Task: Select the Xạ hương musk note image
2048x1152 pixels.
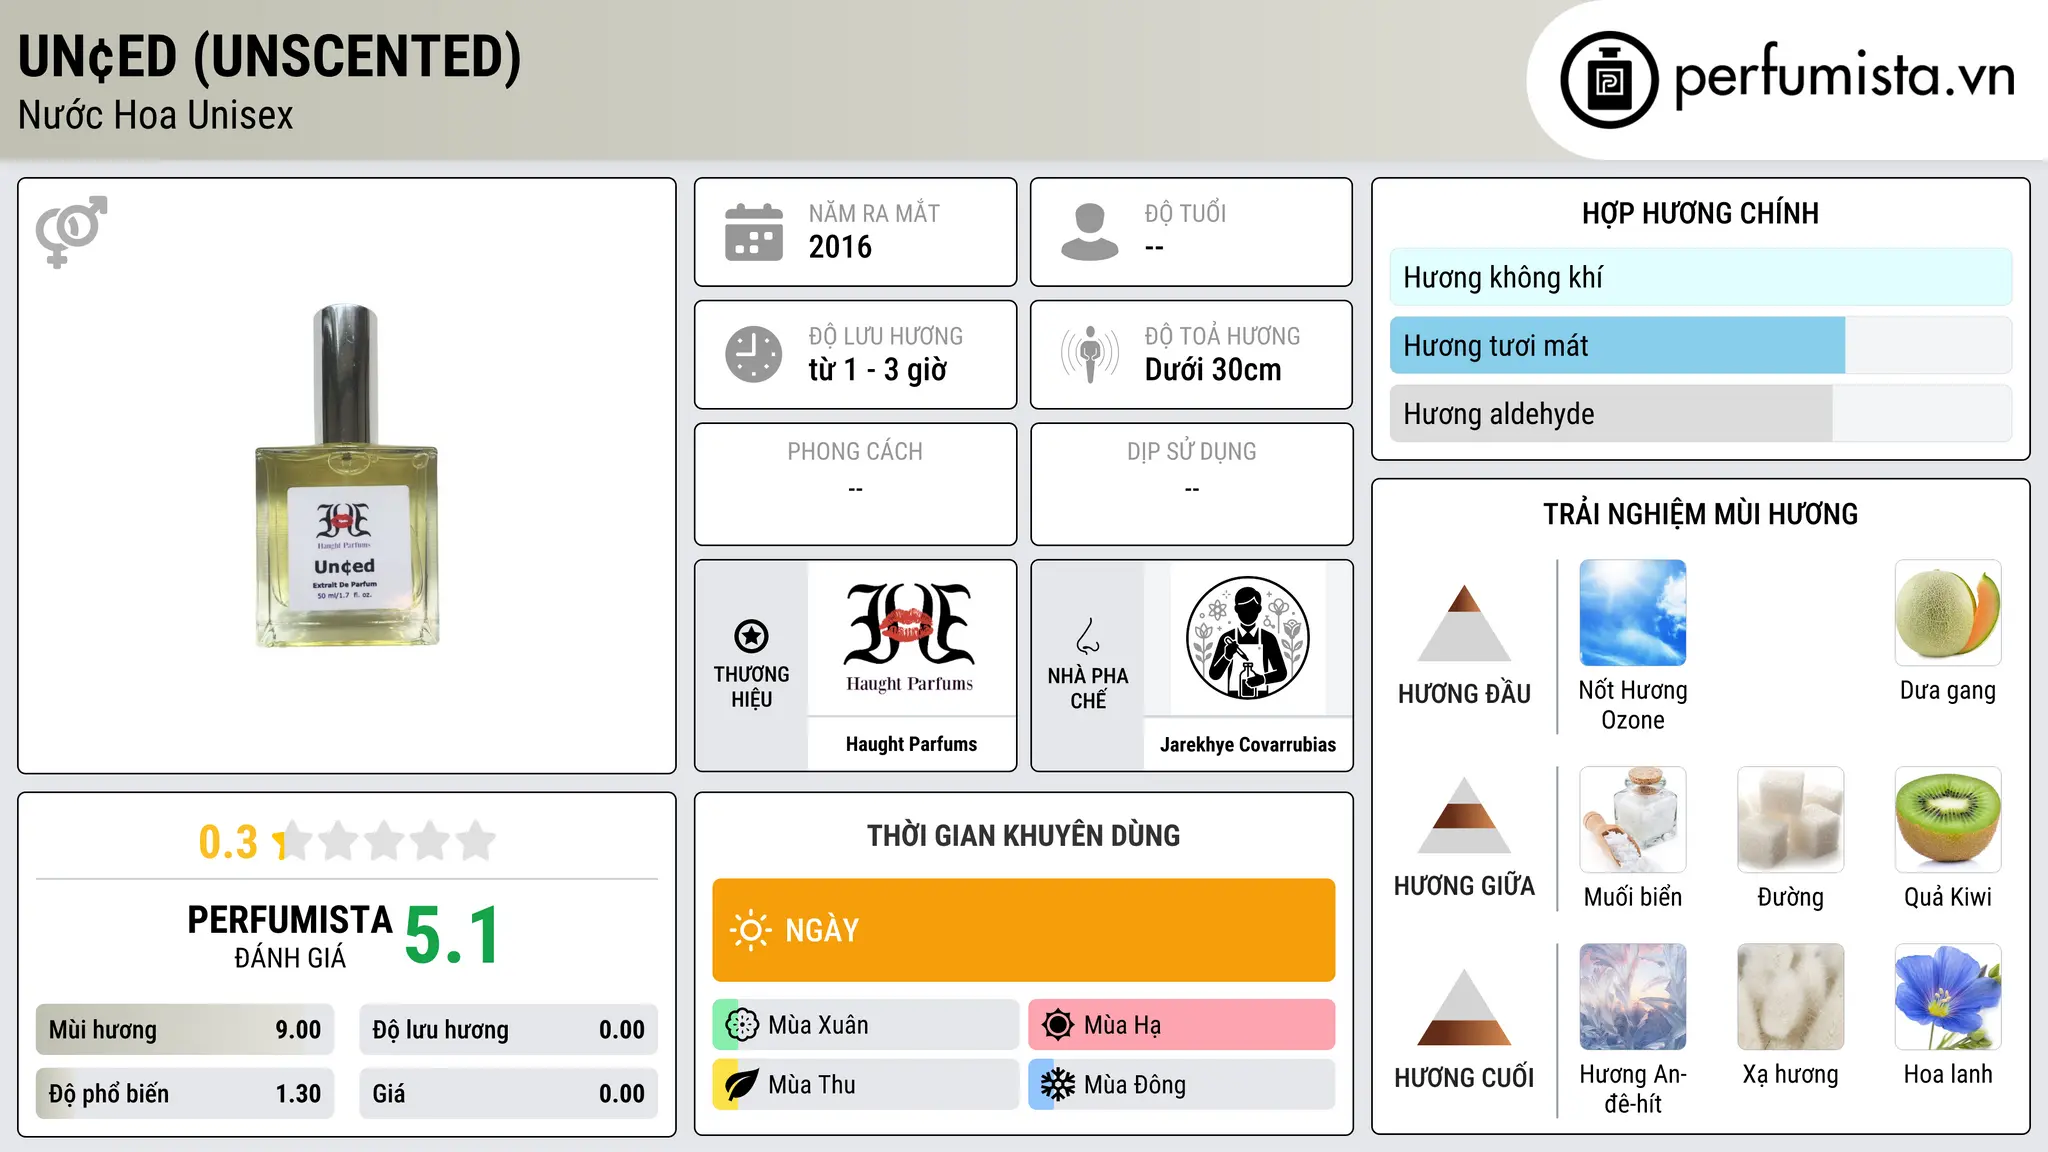Action: 1791,997
